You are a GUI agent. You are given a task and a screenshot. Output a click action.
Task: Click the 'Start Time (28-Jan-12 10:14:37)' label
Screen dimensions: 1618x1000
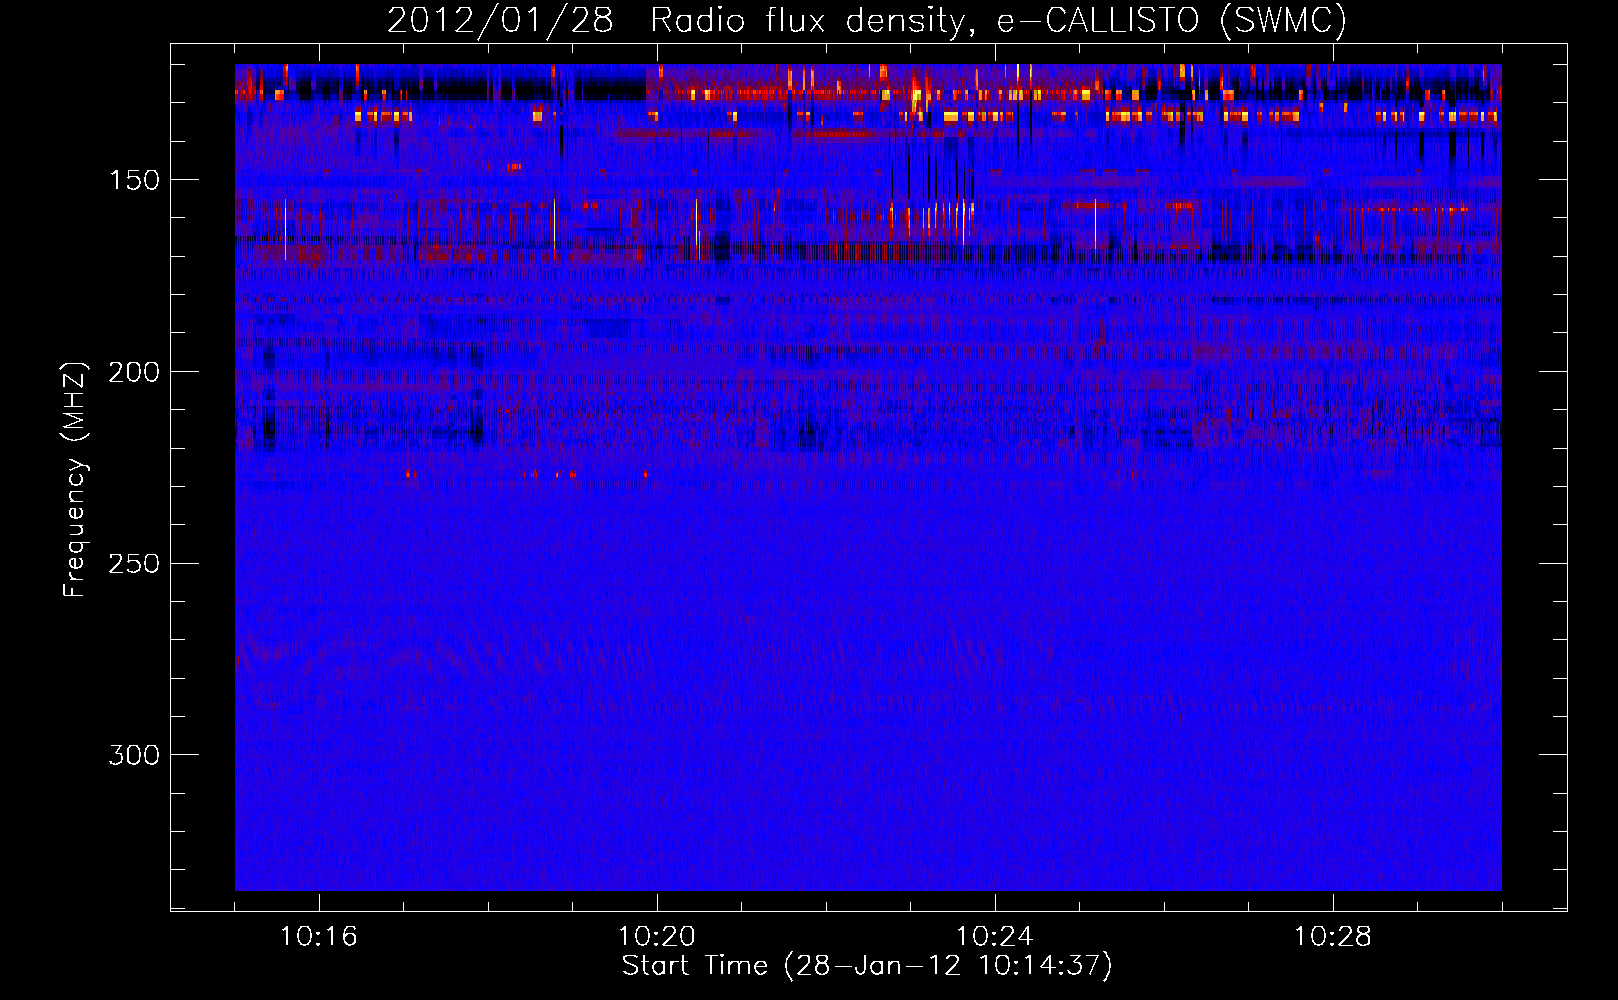(x=867, y=966)
